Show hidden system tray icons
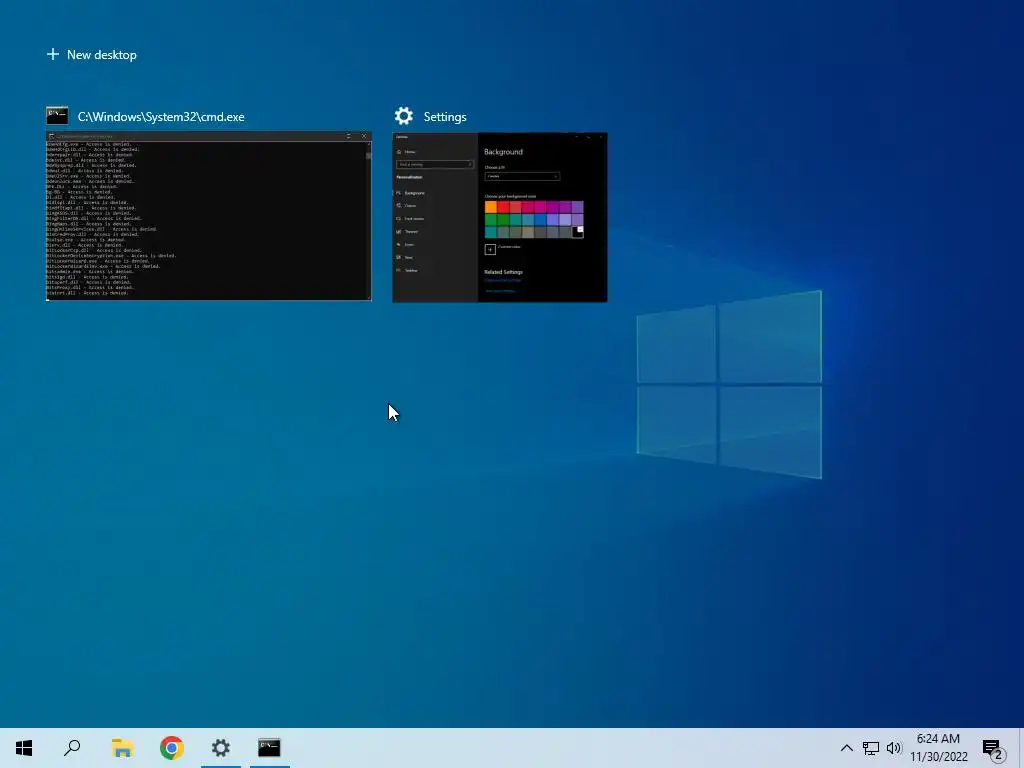 (846, 748)
